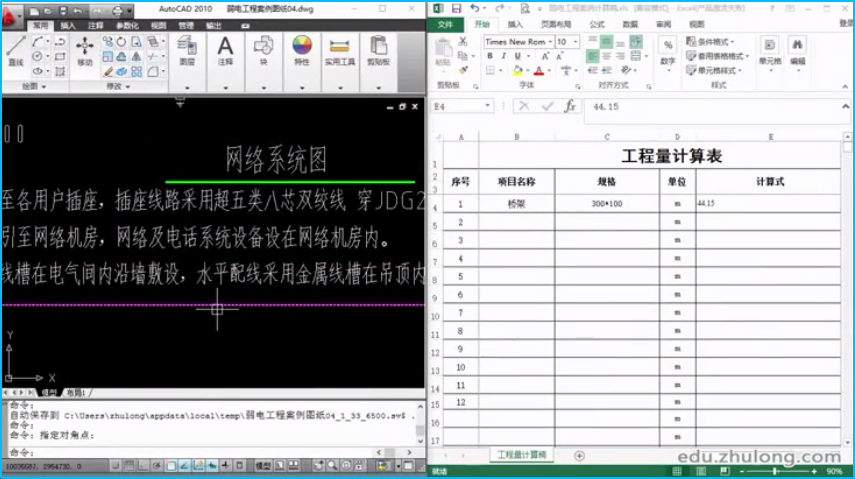Image resolution: width=855 pixels, height=479 pixels.
Task: Click the Cancel X button in formula bar
Action: pos(524,106)
